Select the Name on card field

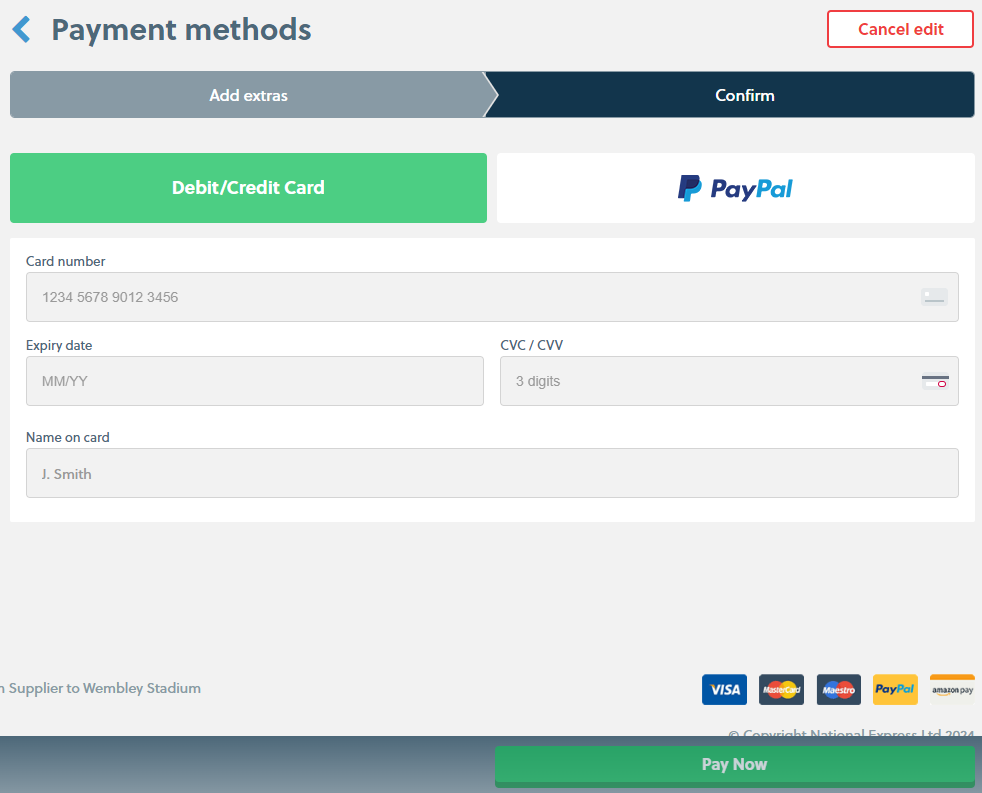[491, 473]
